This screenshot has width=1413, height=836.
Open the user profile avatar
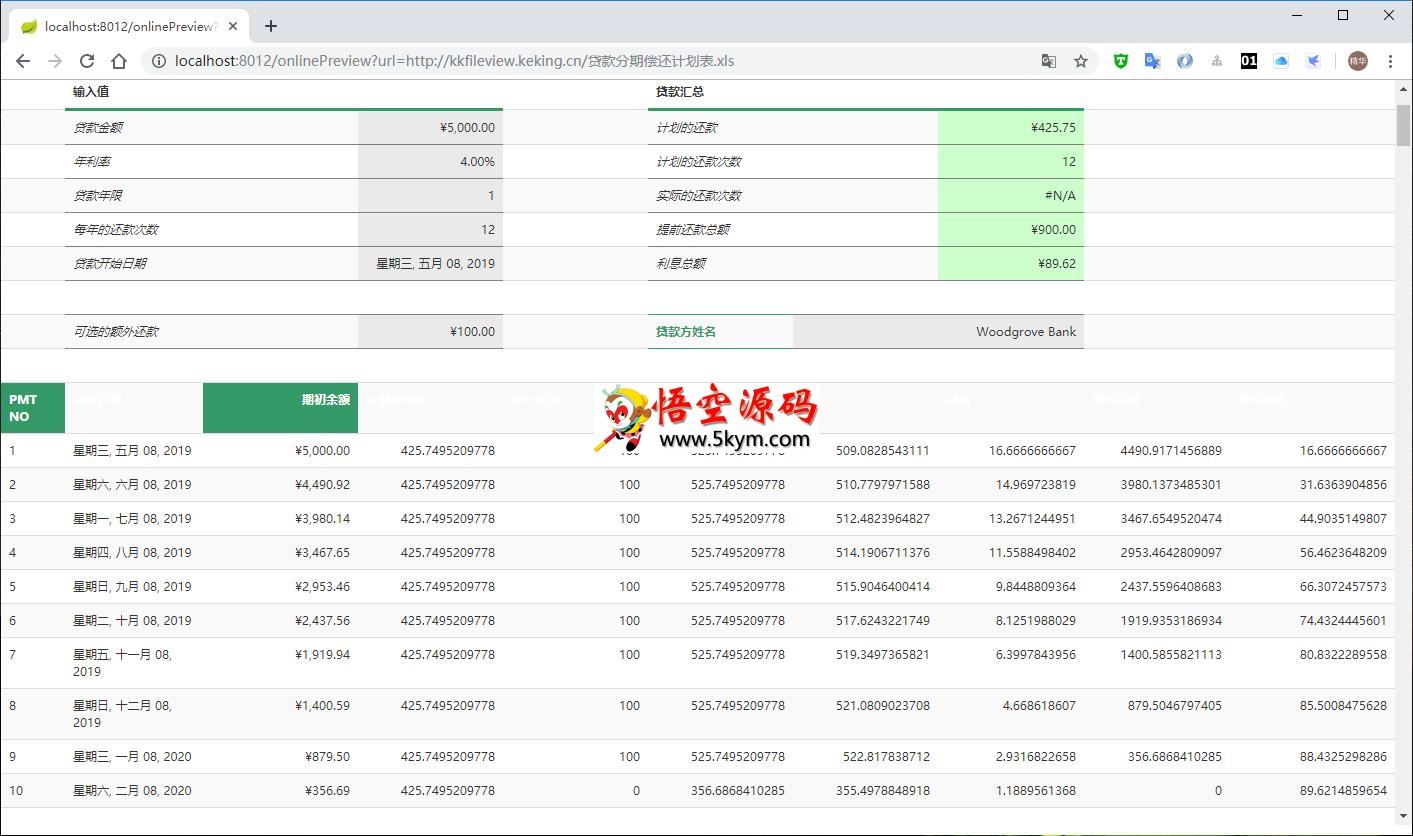click(x=1357, y=61)
